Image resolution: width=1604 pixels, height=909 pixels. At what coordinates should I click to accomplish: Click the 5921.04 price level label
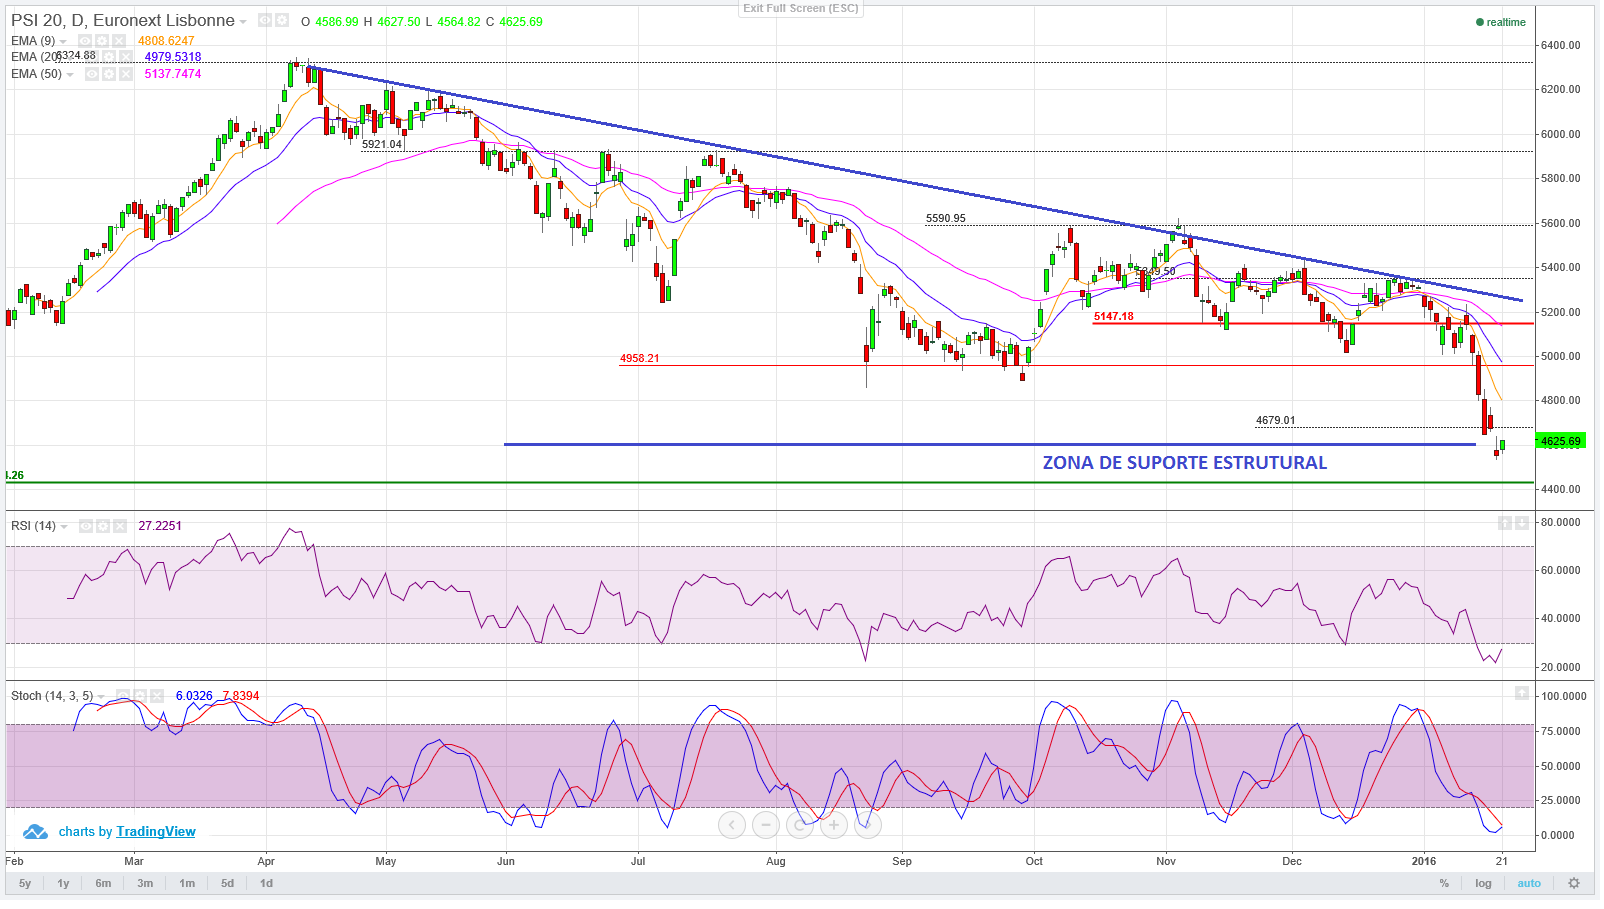[x=382, y=144]
